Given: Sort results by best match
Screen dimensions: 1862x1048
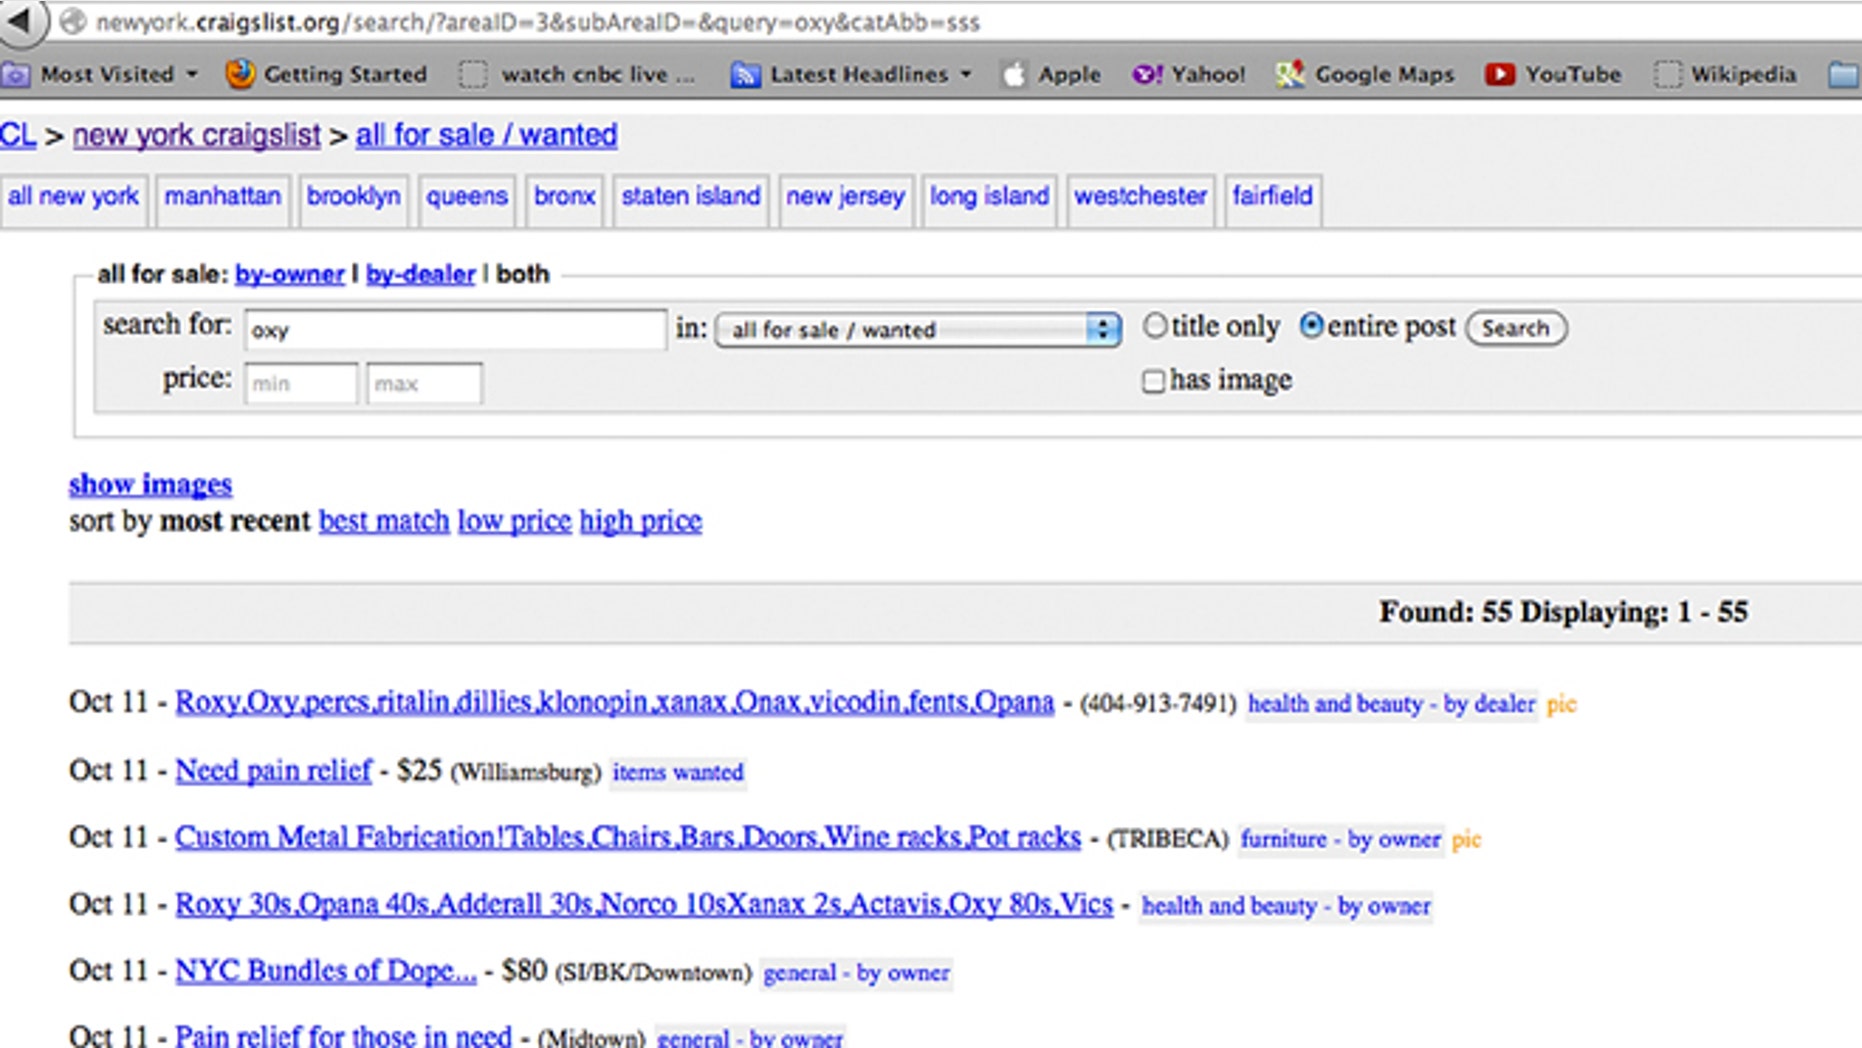Looking at the screenshot, I should (384, 521).
